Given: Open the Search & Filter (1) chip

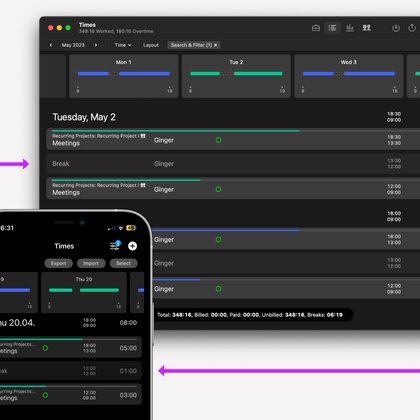Looking at the screenshot, I should pos(194,45).
